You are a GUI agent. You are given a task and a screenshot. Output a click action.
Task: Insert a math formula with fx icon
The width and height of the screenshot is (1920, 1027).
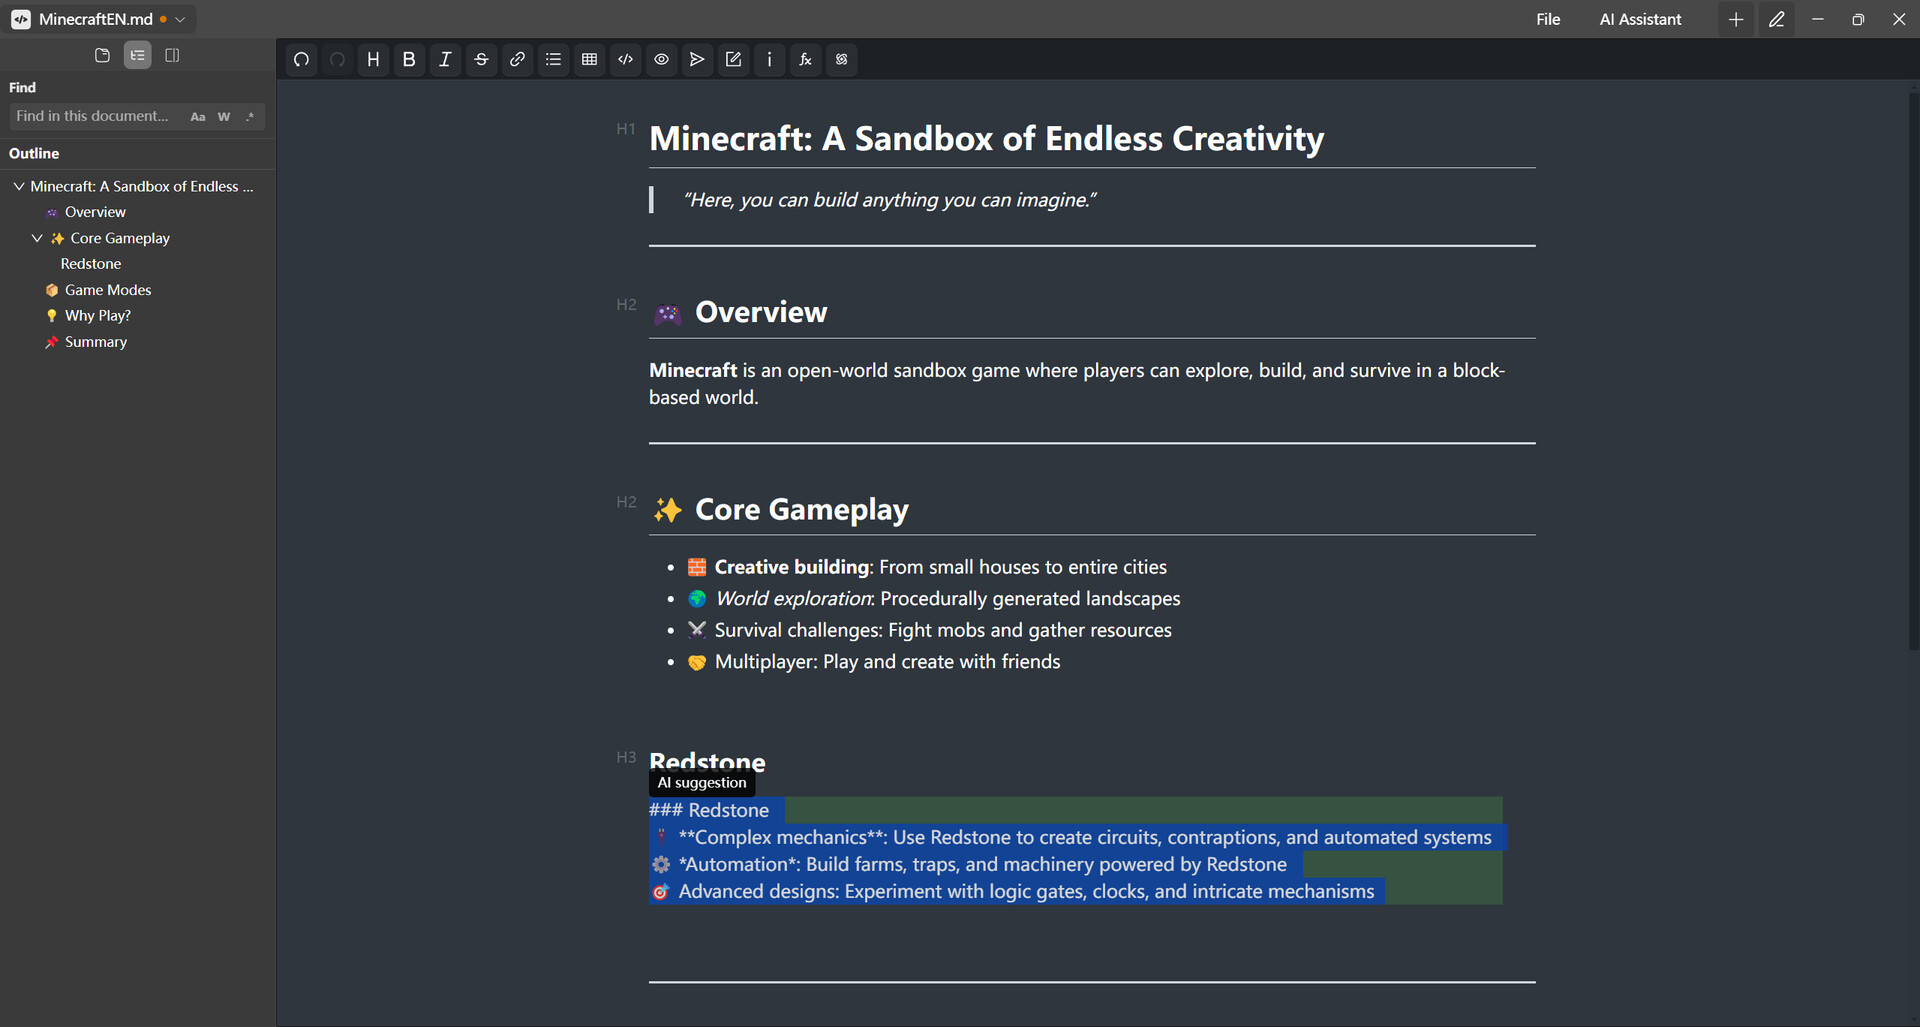(805, 59)
